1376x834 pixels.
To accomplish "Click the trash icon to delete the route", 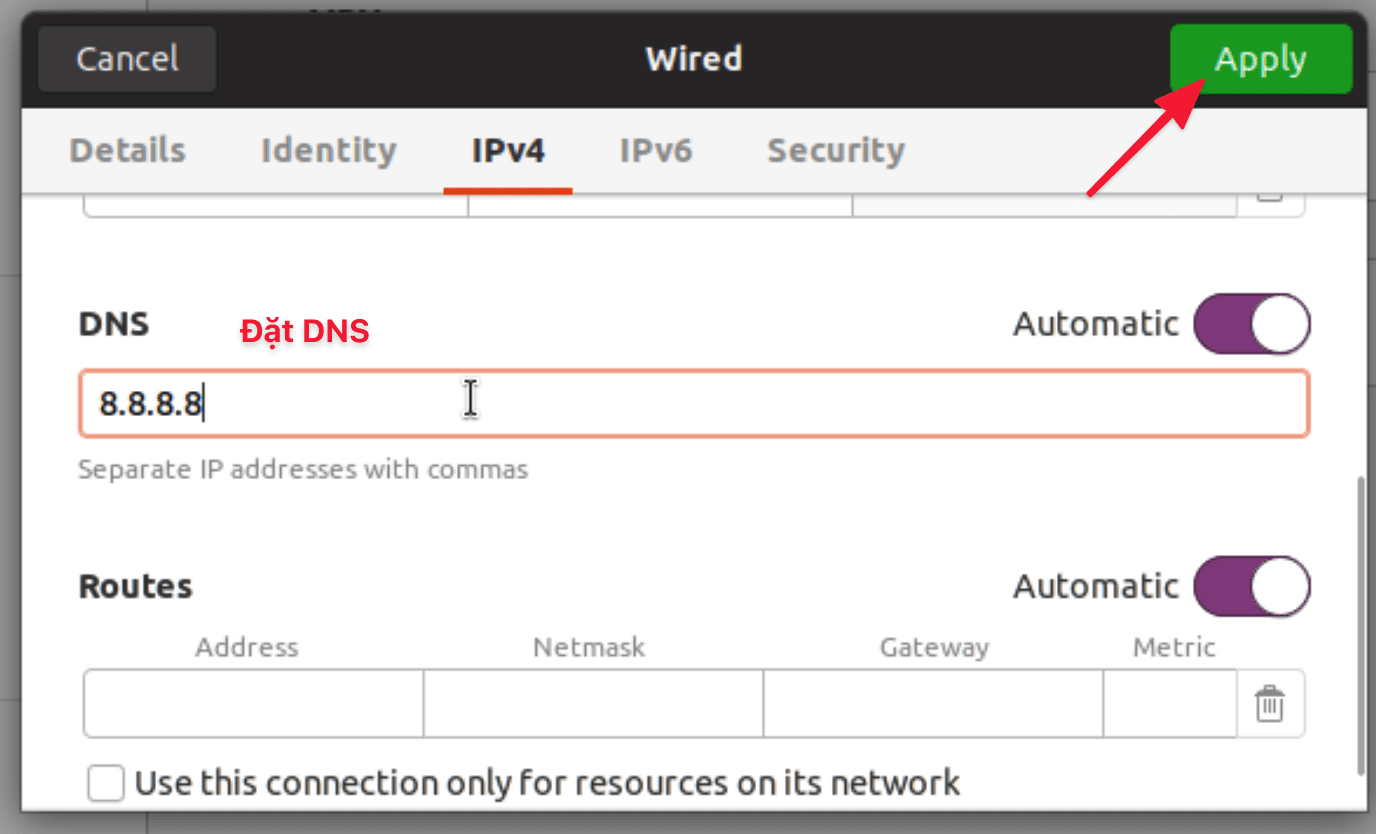I will pos(1269,703).
